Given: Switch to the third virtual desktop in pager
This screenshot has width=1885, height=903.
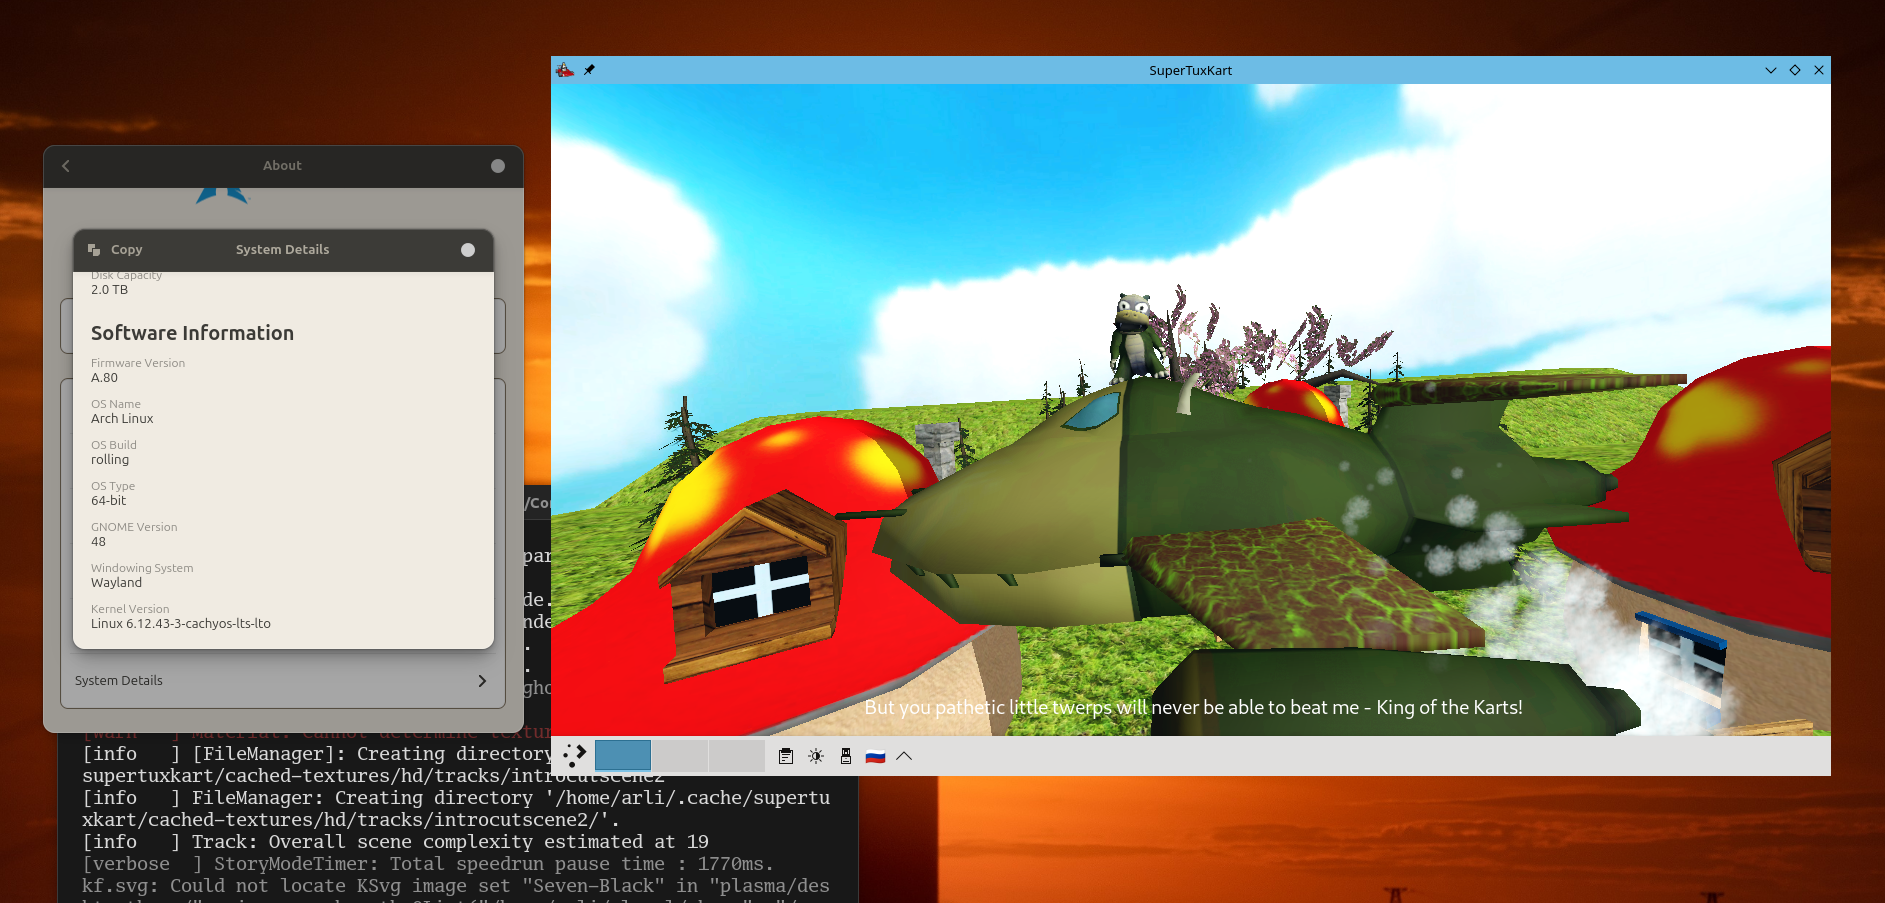Looking at the screenshot, I should (737, 756).
